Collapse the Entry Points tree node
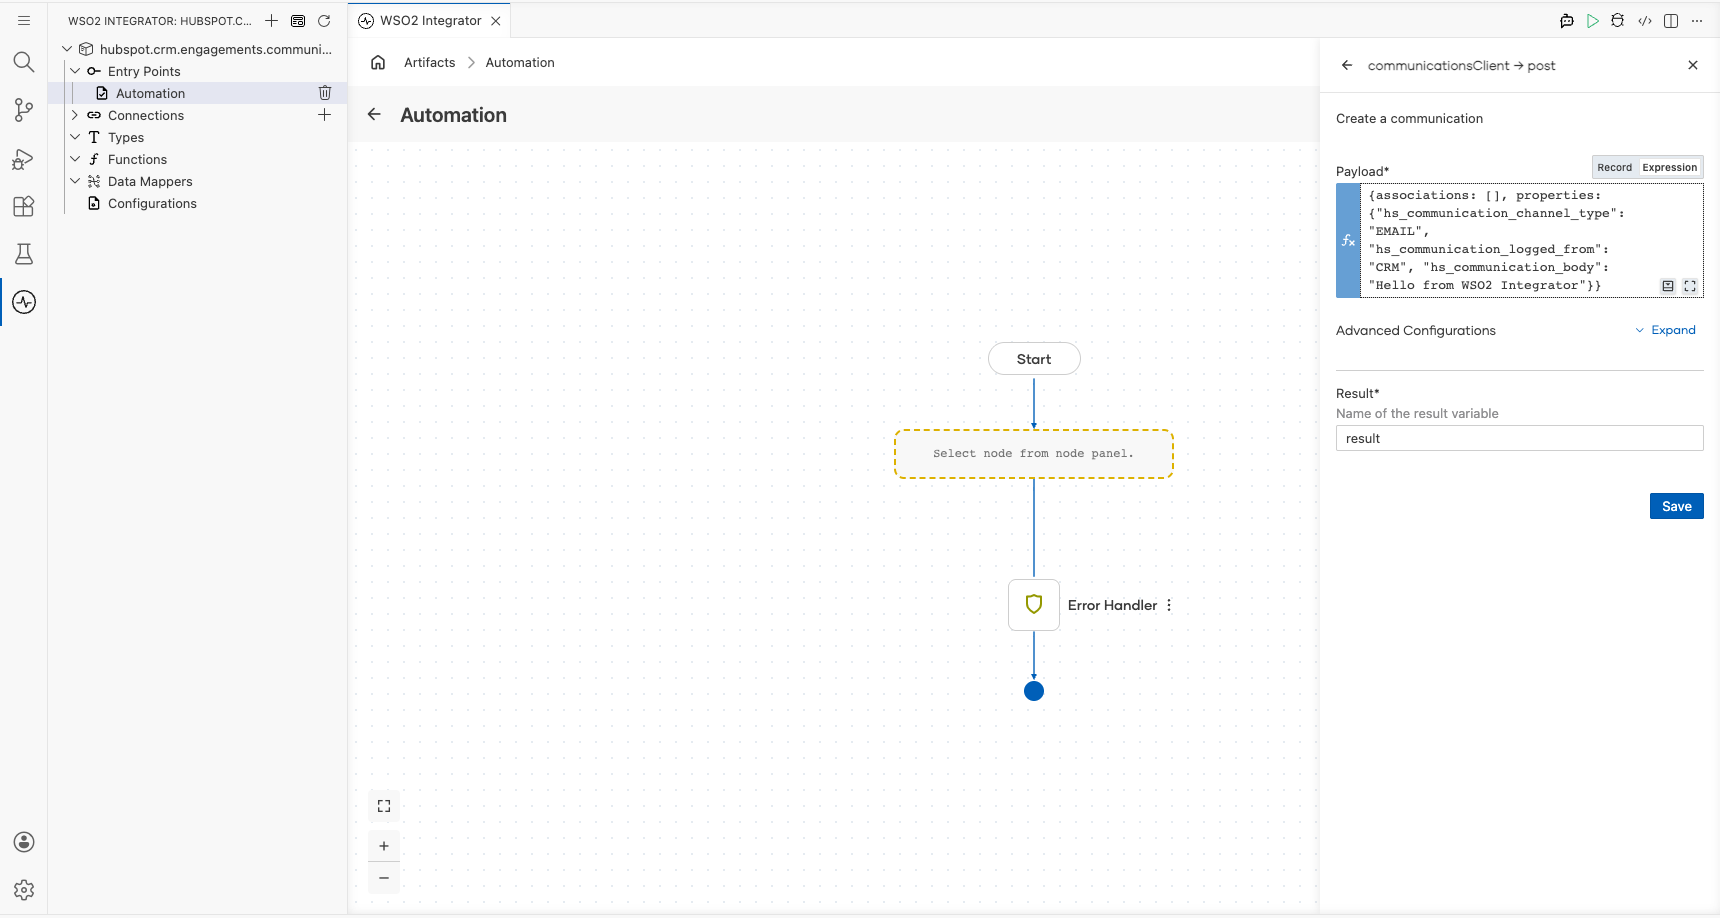Screen dimensions: 1720x918 [75, 71]
